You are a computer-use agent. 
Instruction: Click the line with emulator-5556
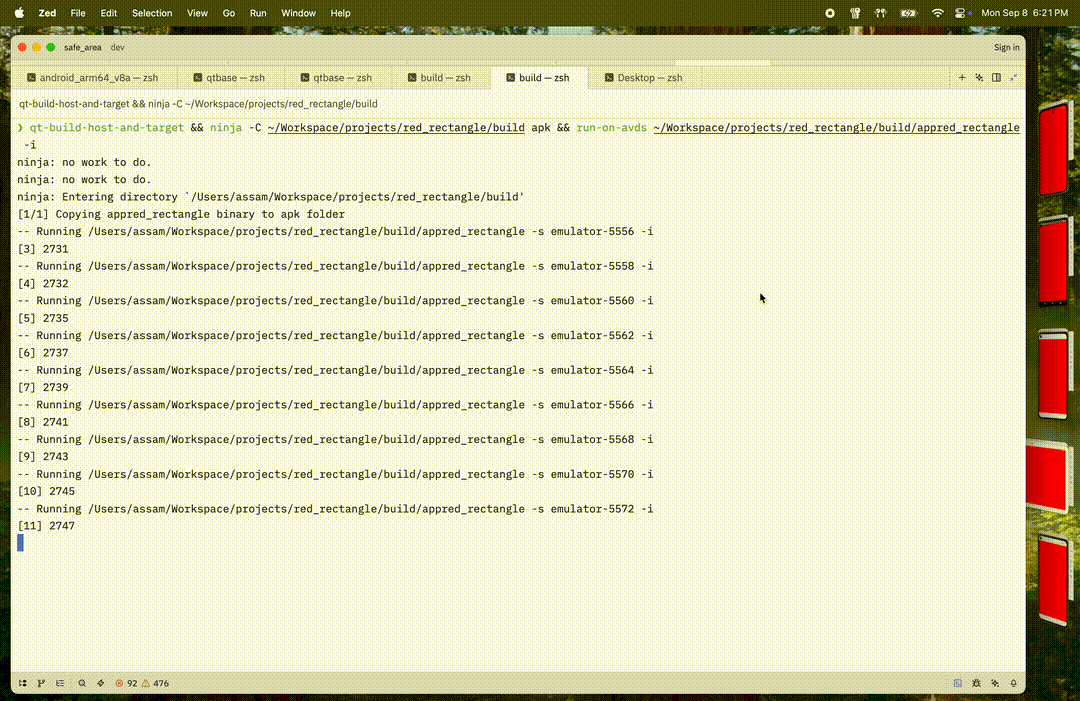(x=335, y=231)
